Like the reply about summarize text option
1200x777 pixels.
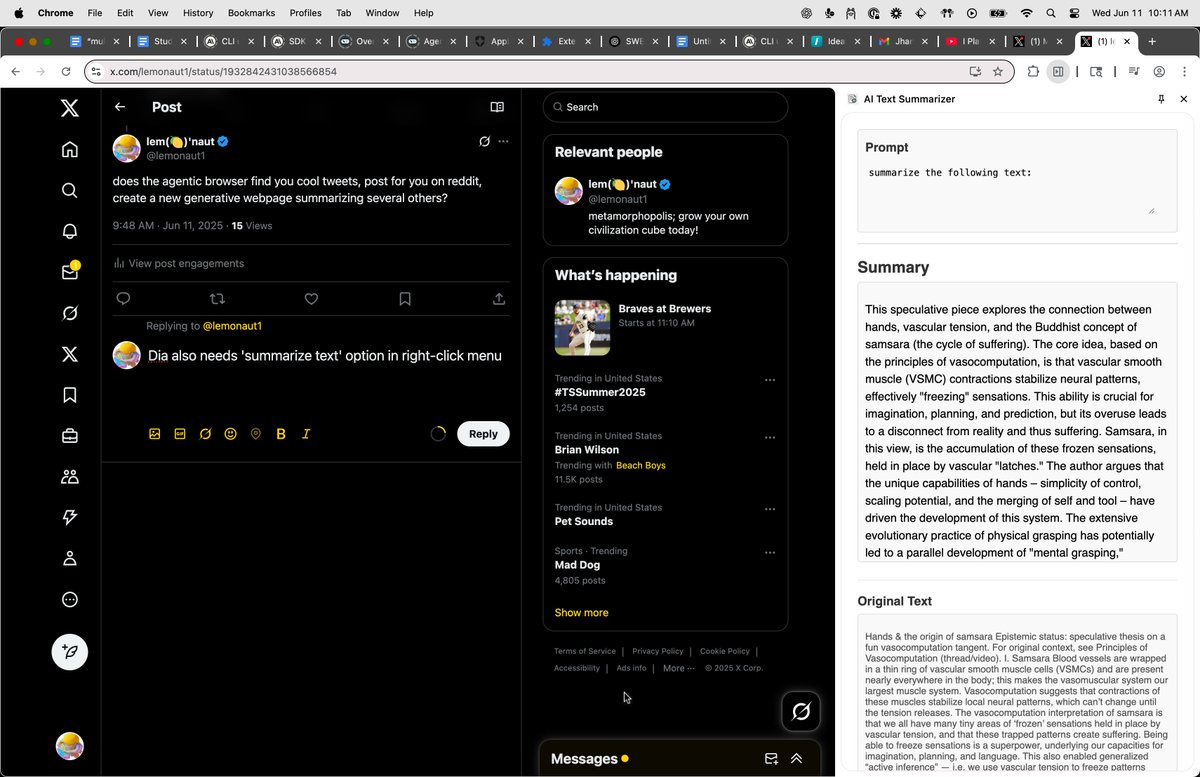311,298
